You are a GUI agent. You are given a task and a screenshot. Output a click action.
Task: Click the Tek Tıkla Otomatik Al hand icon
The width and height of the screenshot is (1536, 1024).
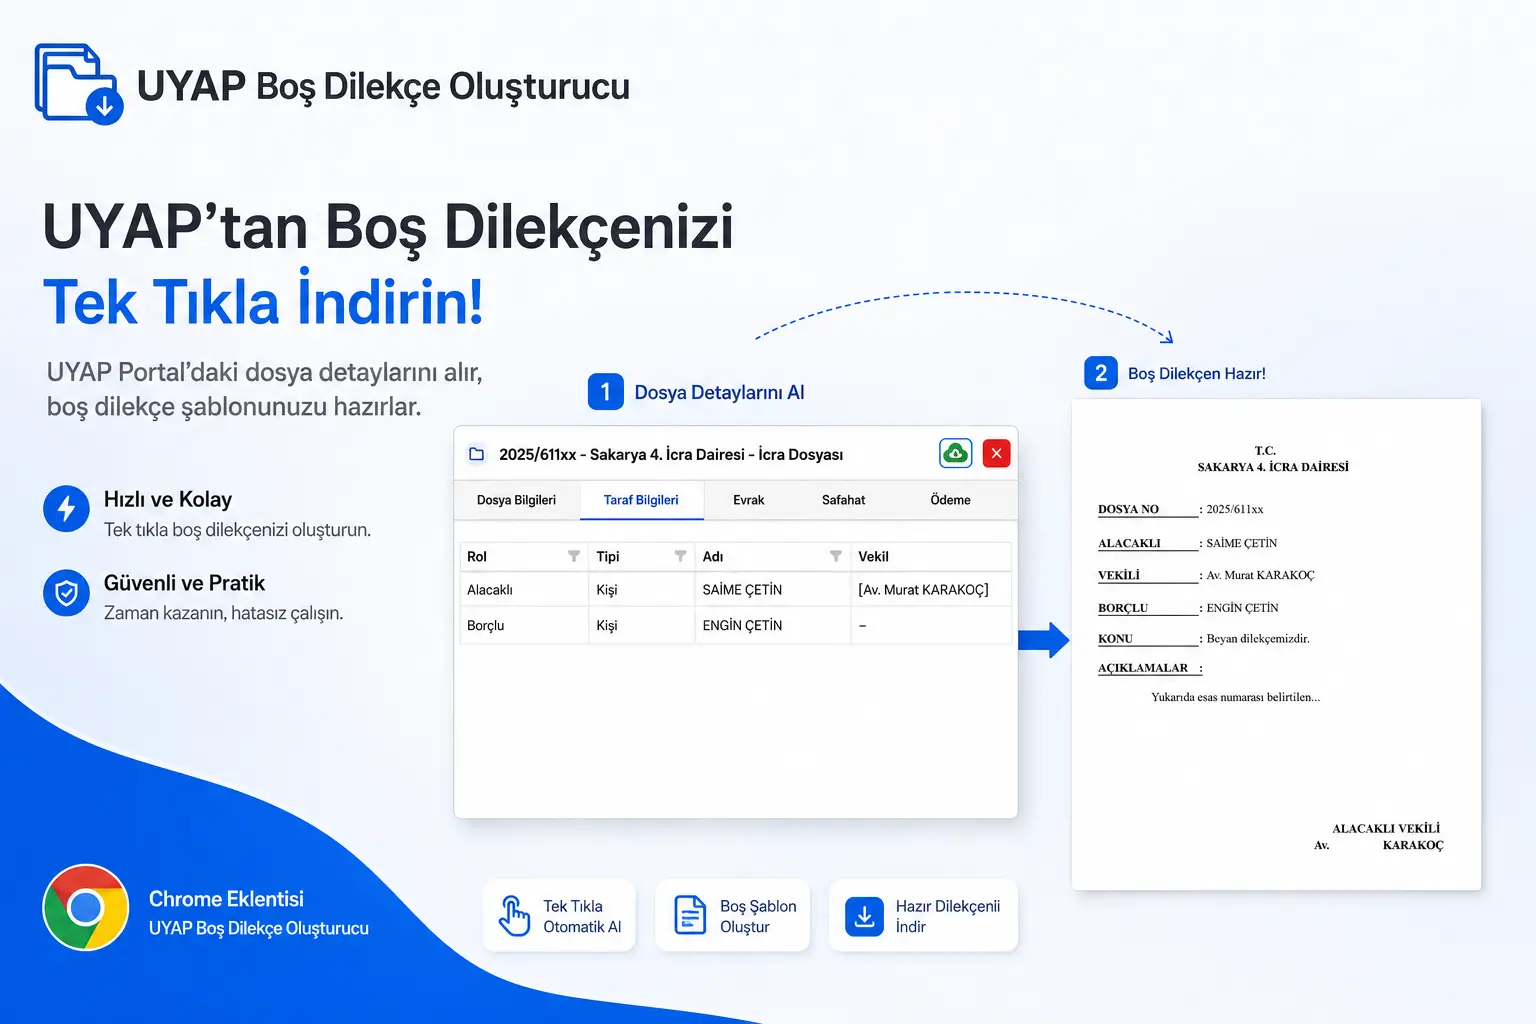[x=514, y=915]
